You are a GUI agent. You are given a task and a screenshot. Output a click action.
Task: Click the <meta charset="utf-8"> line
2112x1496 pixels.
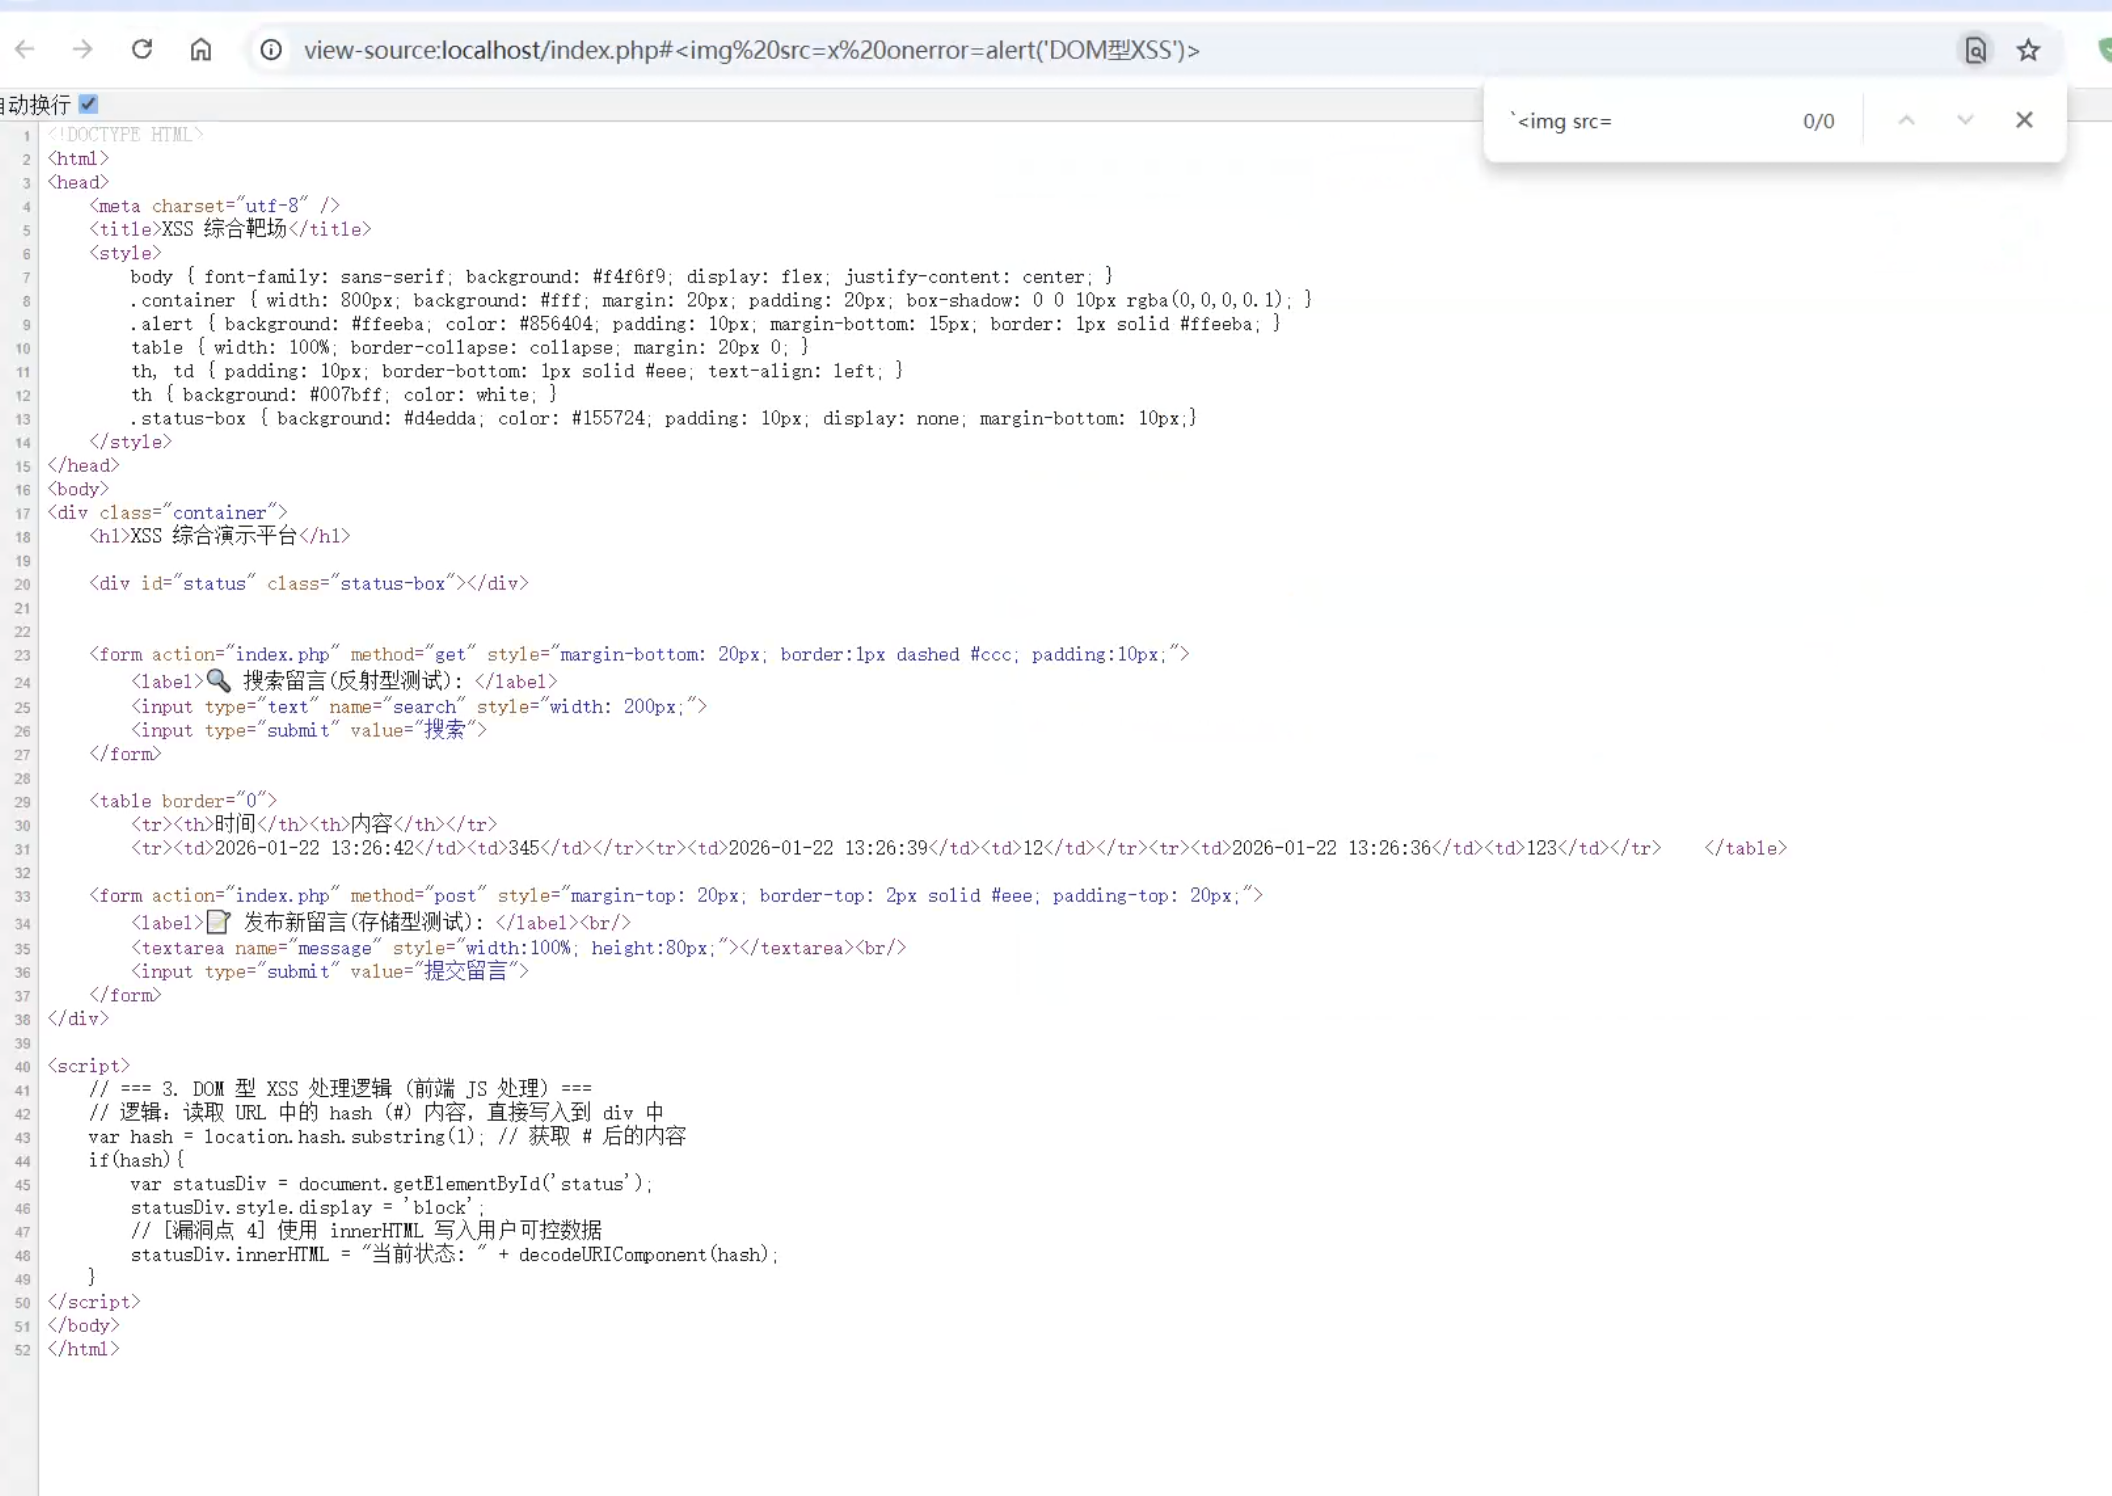(215, 206)
